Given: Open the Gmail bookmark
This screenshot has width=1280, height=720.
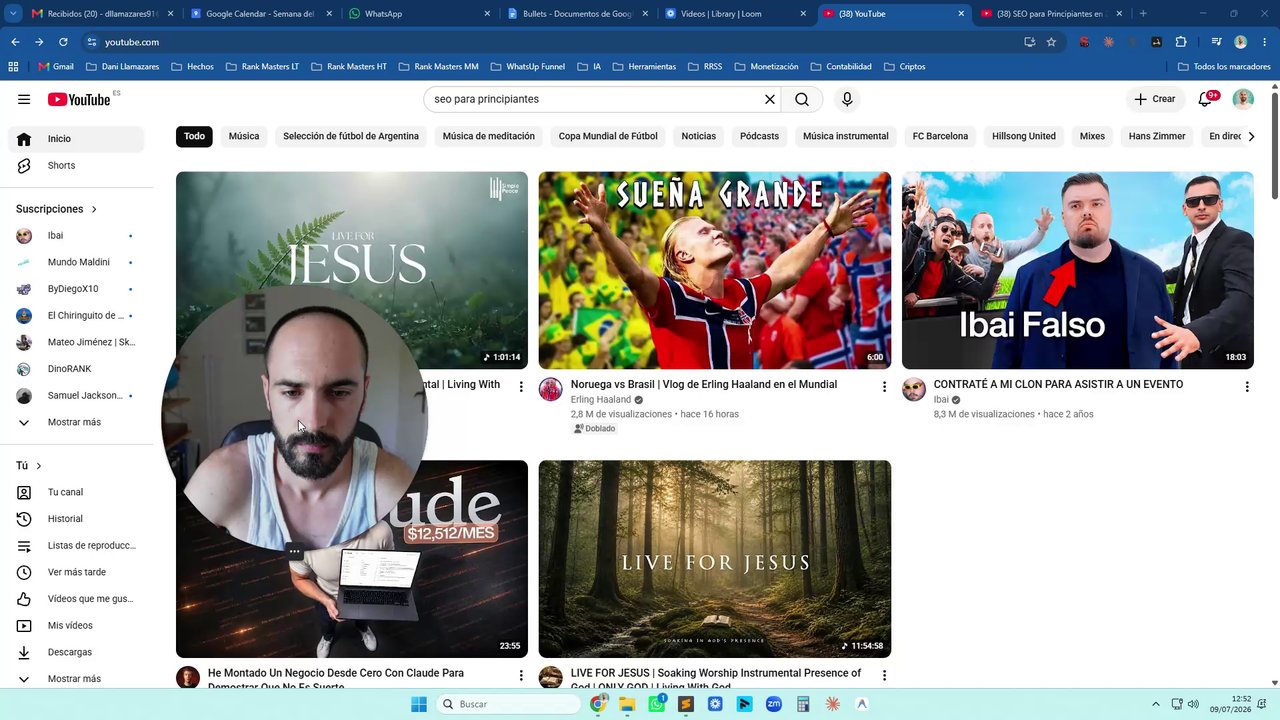Looking at the screenshot, I should coord(56,67).
